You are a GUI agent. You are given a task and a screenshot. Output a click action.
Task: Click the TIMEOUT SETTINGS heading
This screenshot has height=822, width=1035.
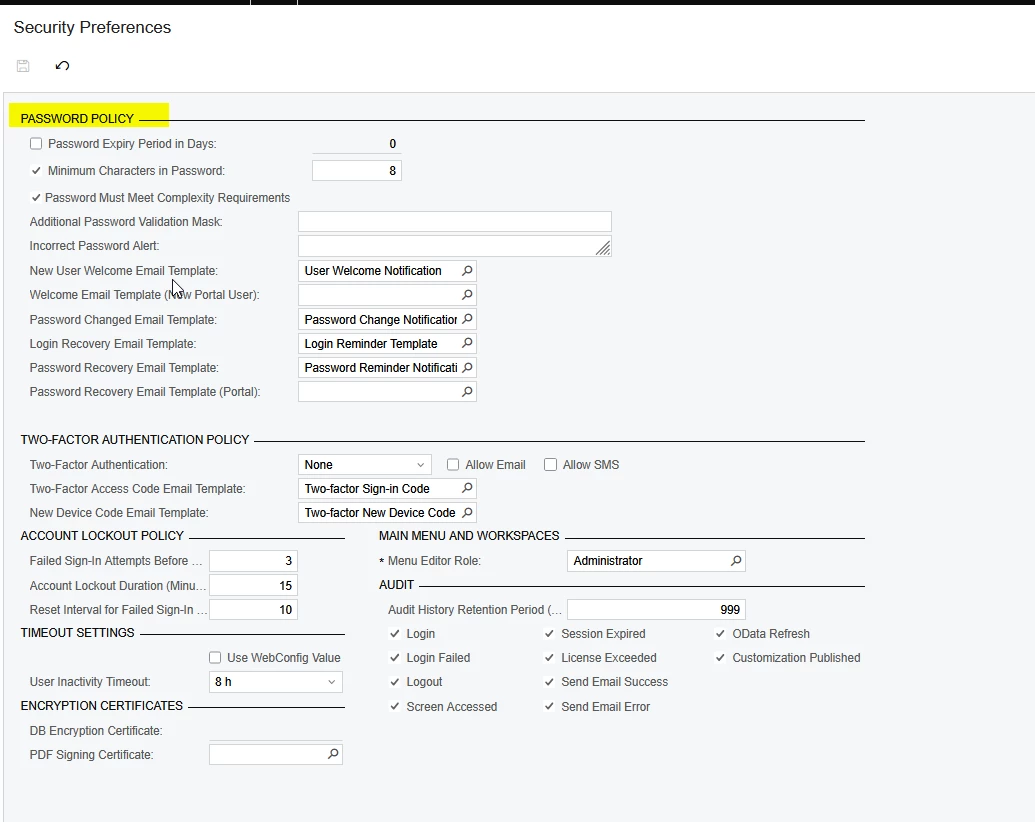pos(77,633)
